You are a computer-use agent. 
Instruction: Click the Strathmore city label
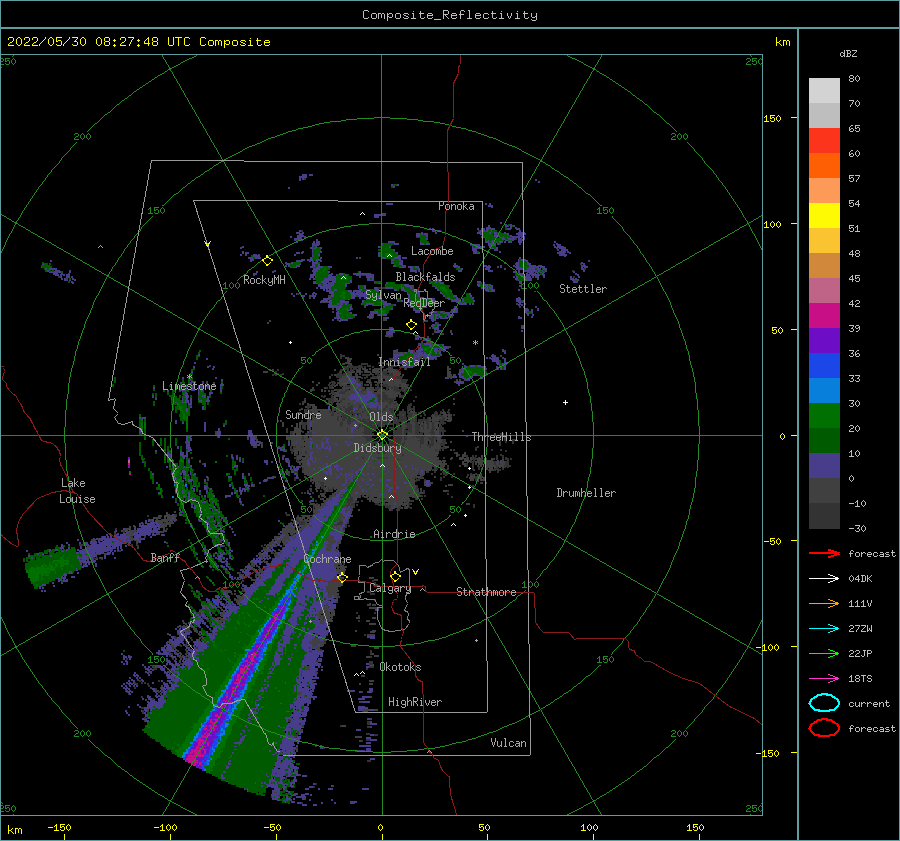[486, 592]
